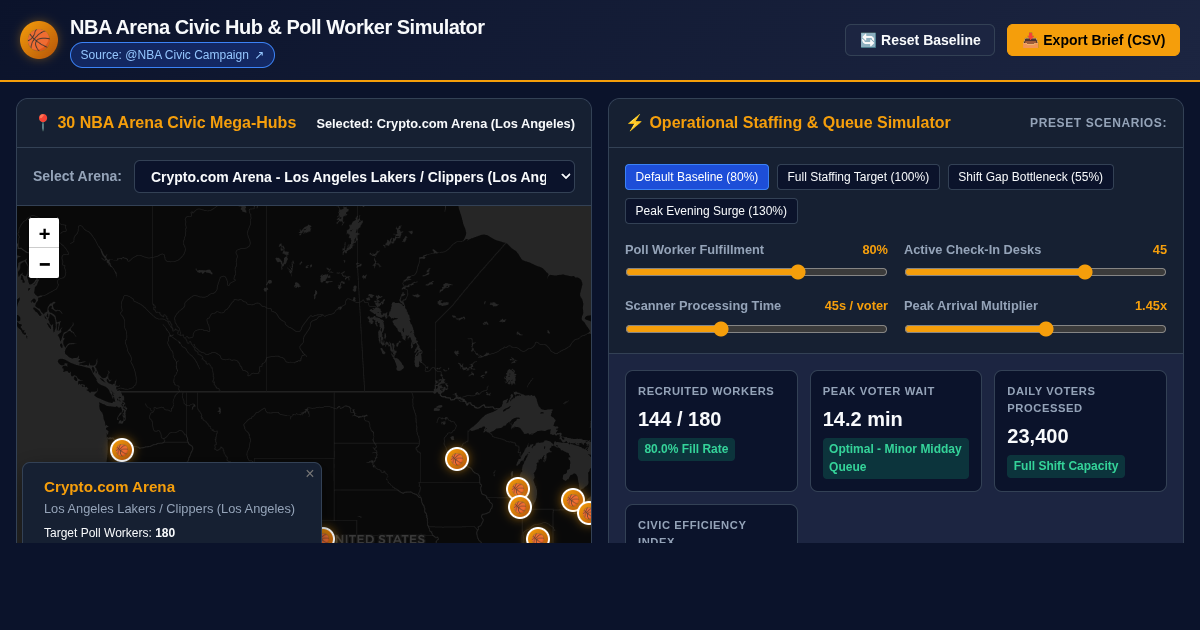Click the 144 / 180 recruited workers value

(x=680, y=419)
